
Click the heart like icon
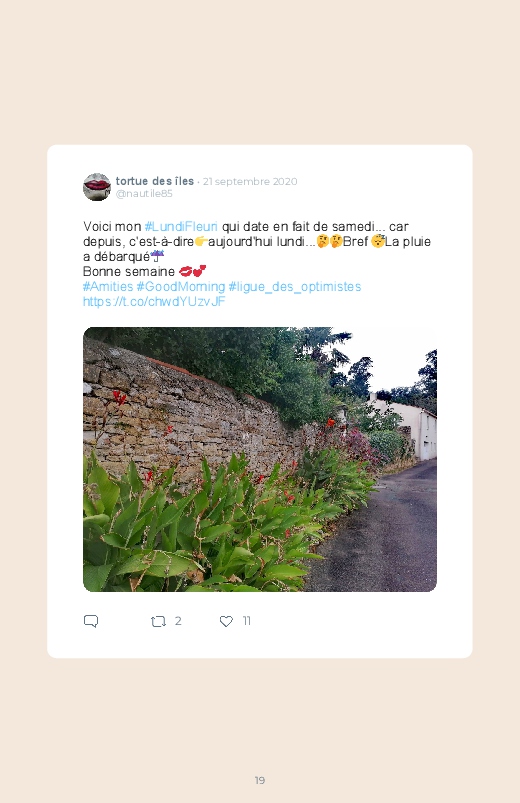tap(226, 621)
